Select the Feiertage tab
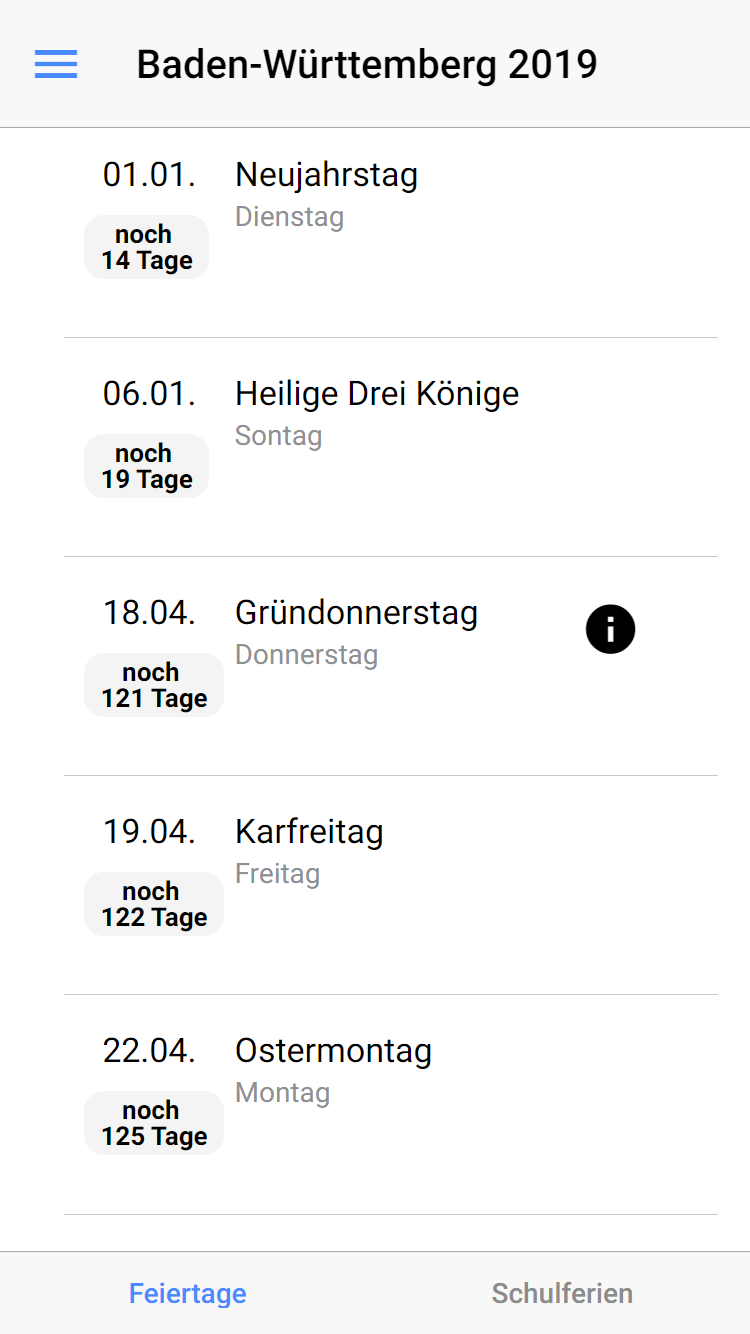 pos(188,1293)
